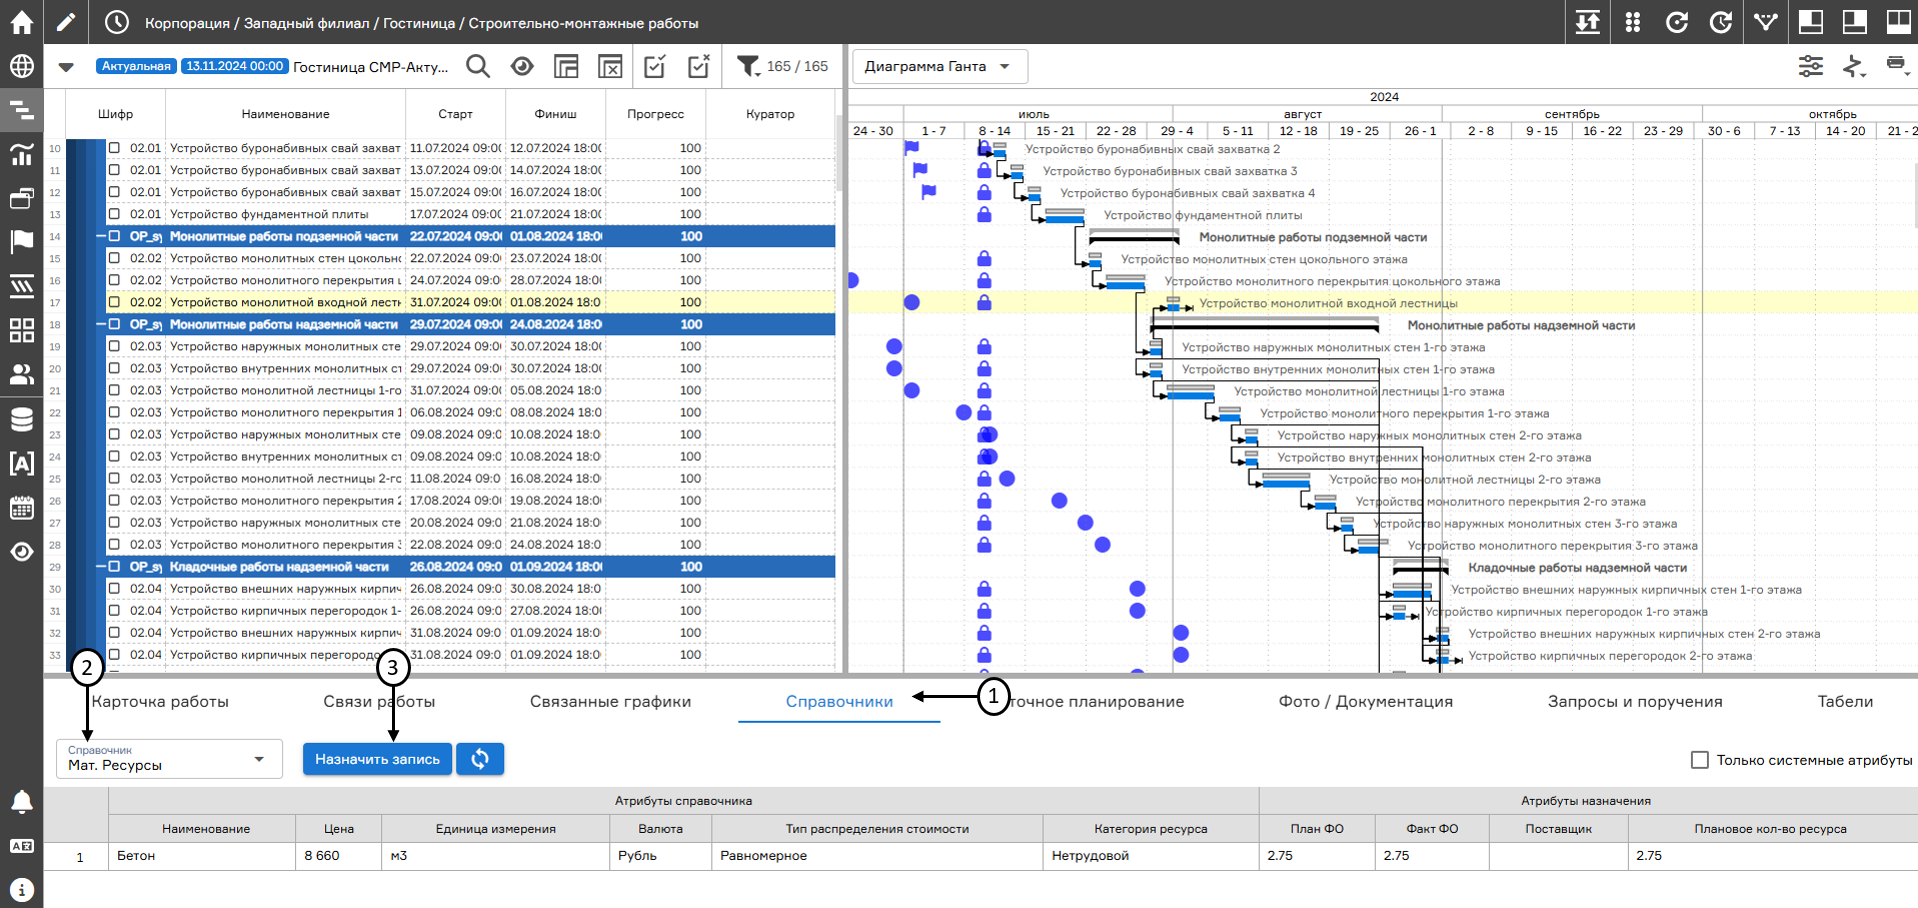Click the refresh-with-clock icon
Screen dimensions: 1918x908
[1721, 22]
